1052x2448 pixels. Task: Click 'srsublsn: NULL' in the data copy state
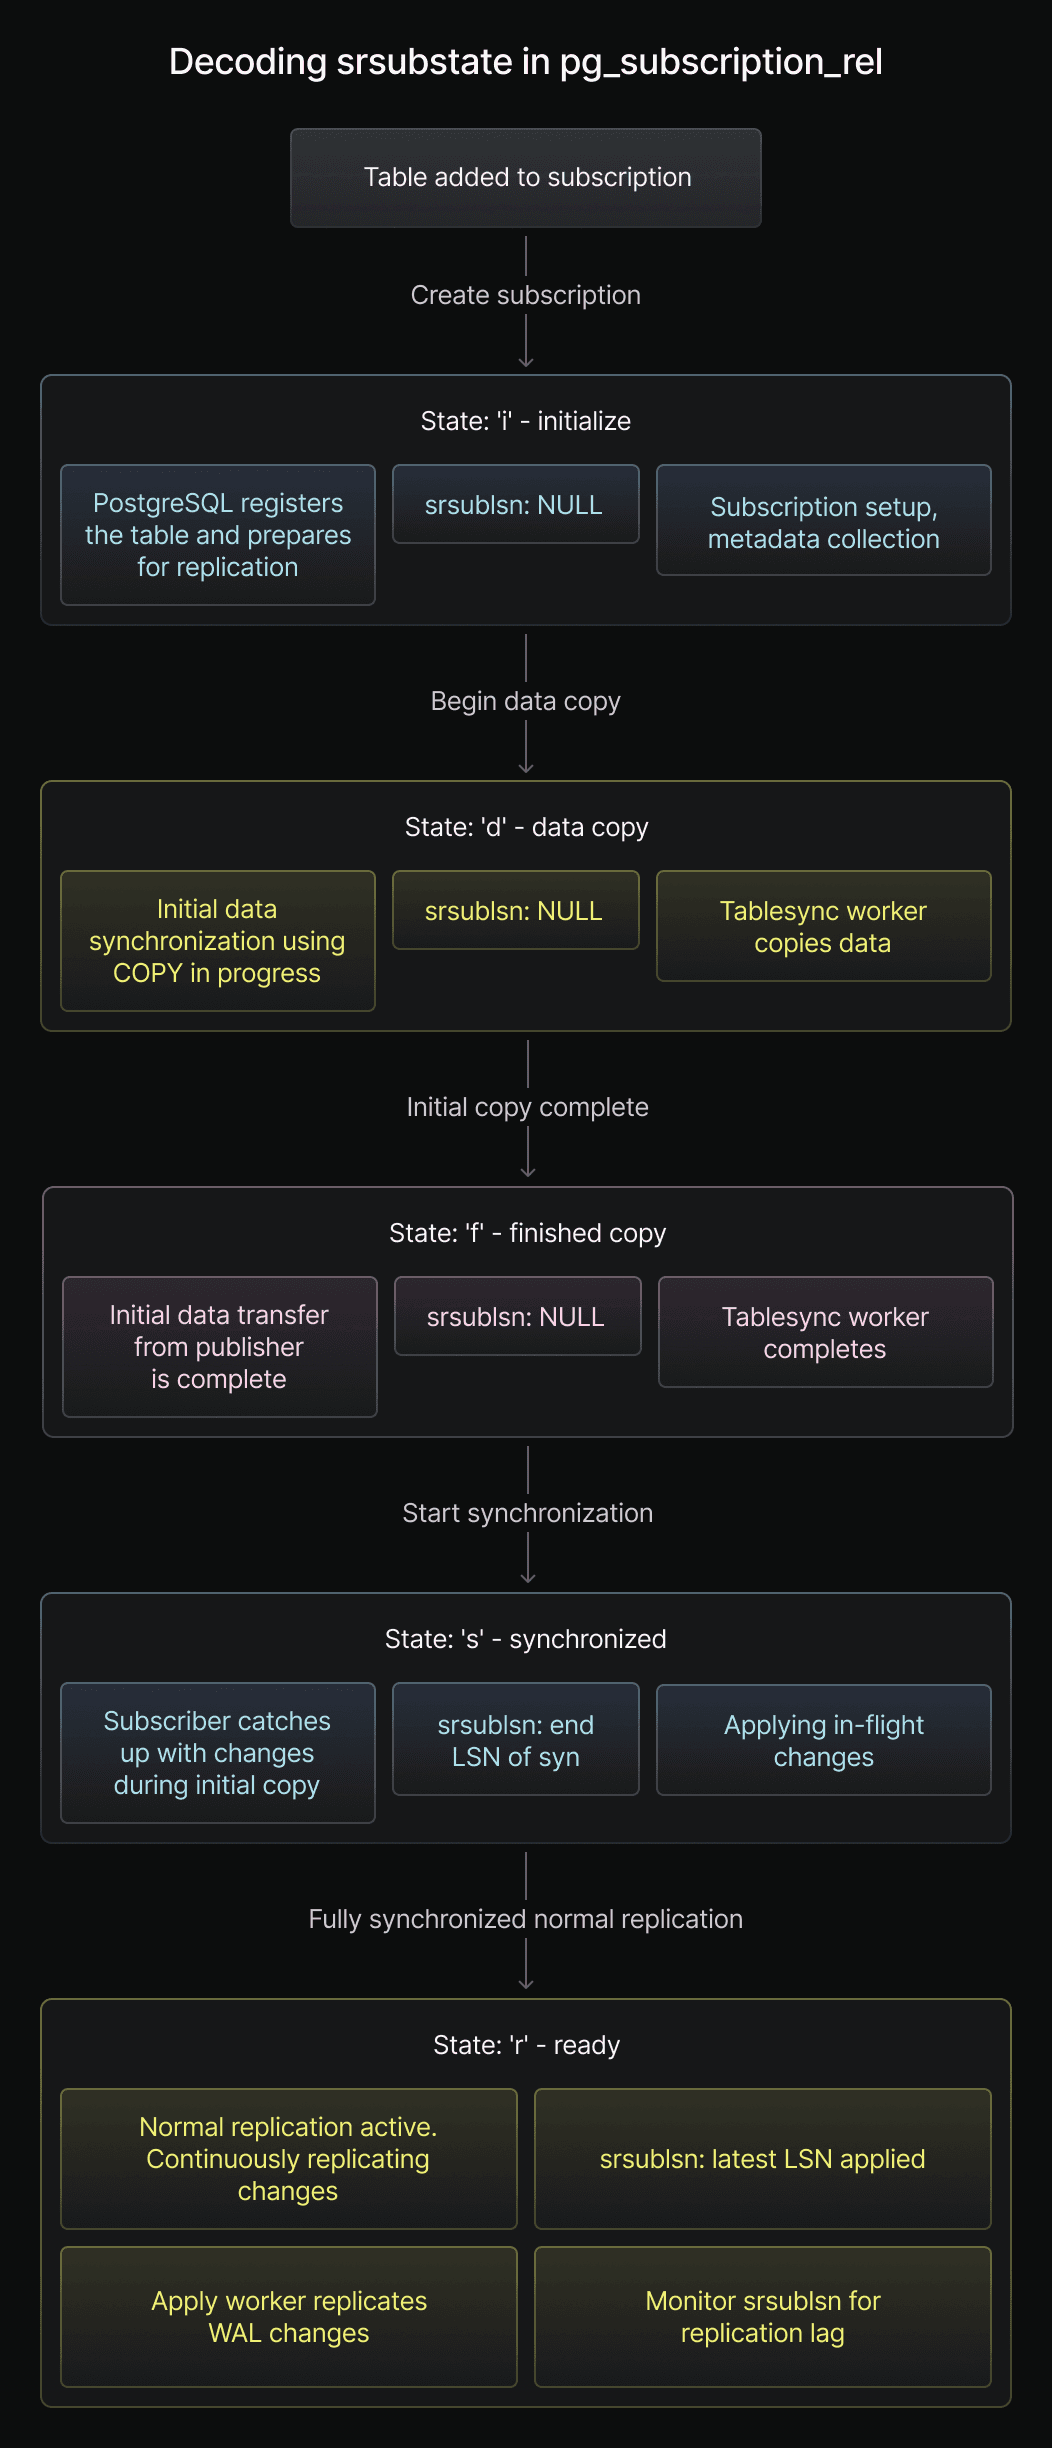click(x=515, y=911)
